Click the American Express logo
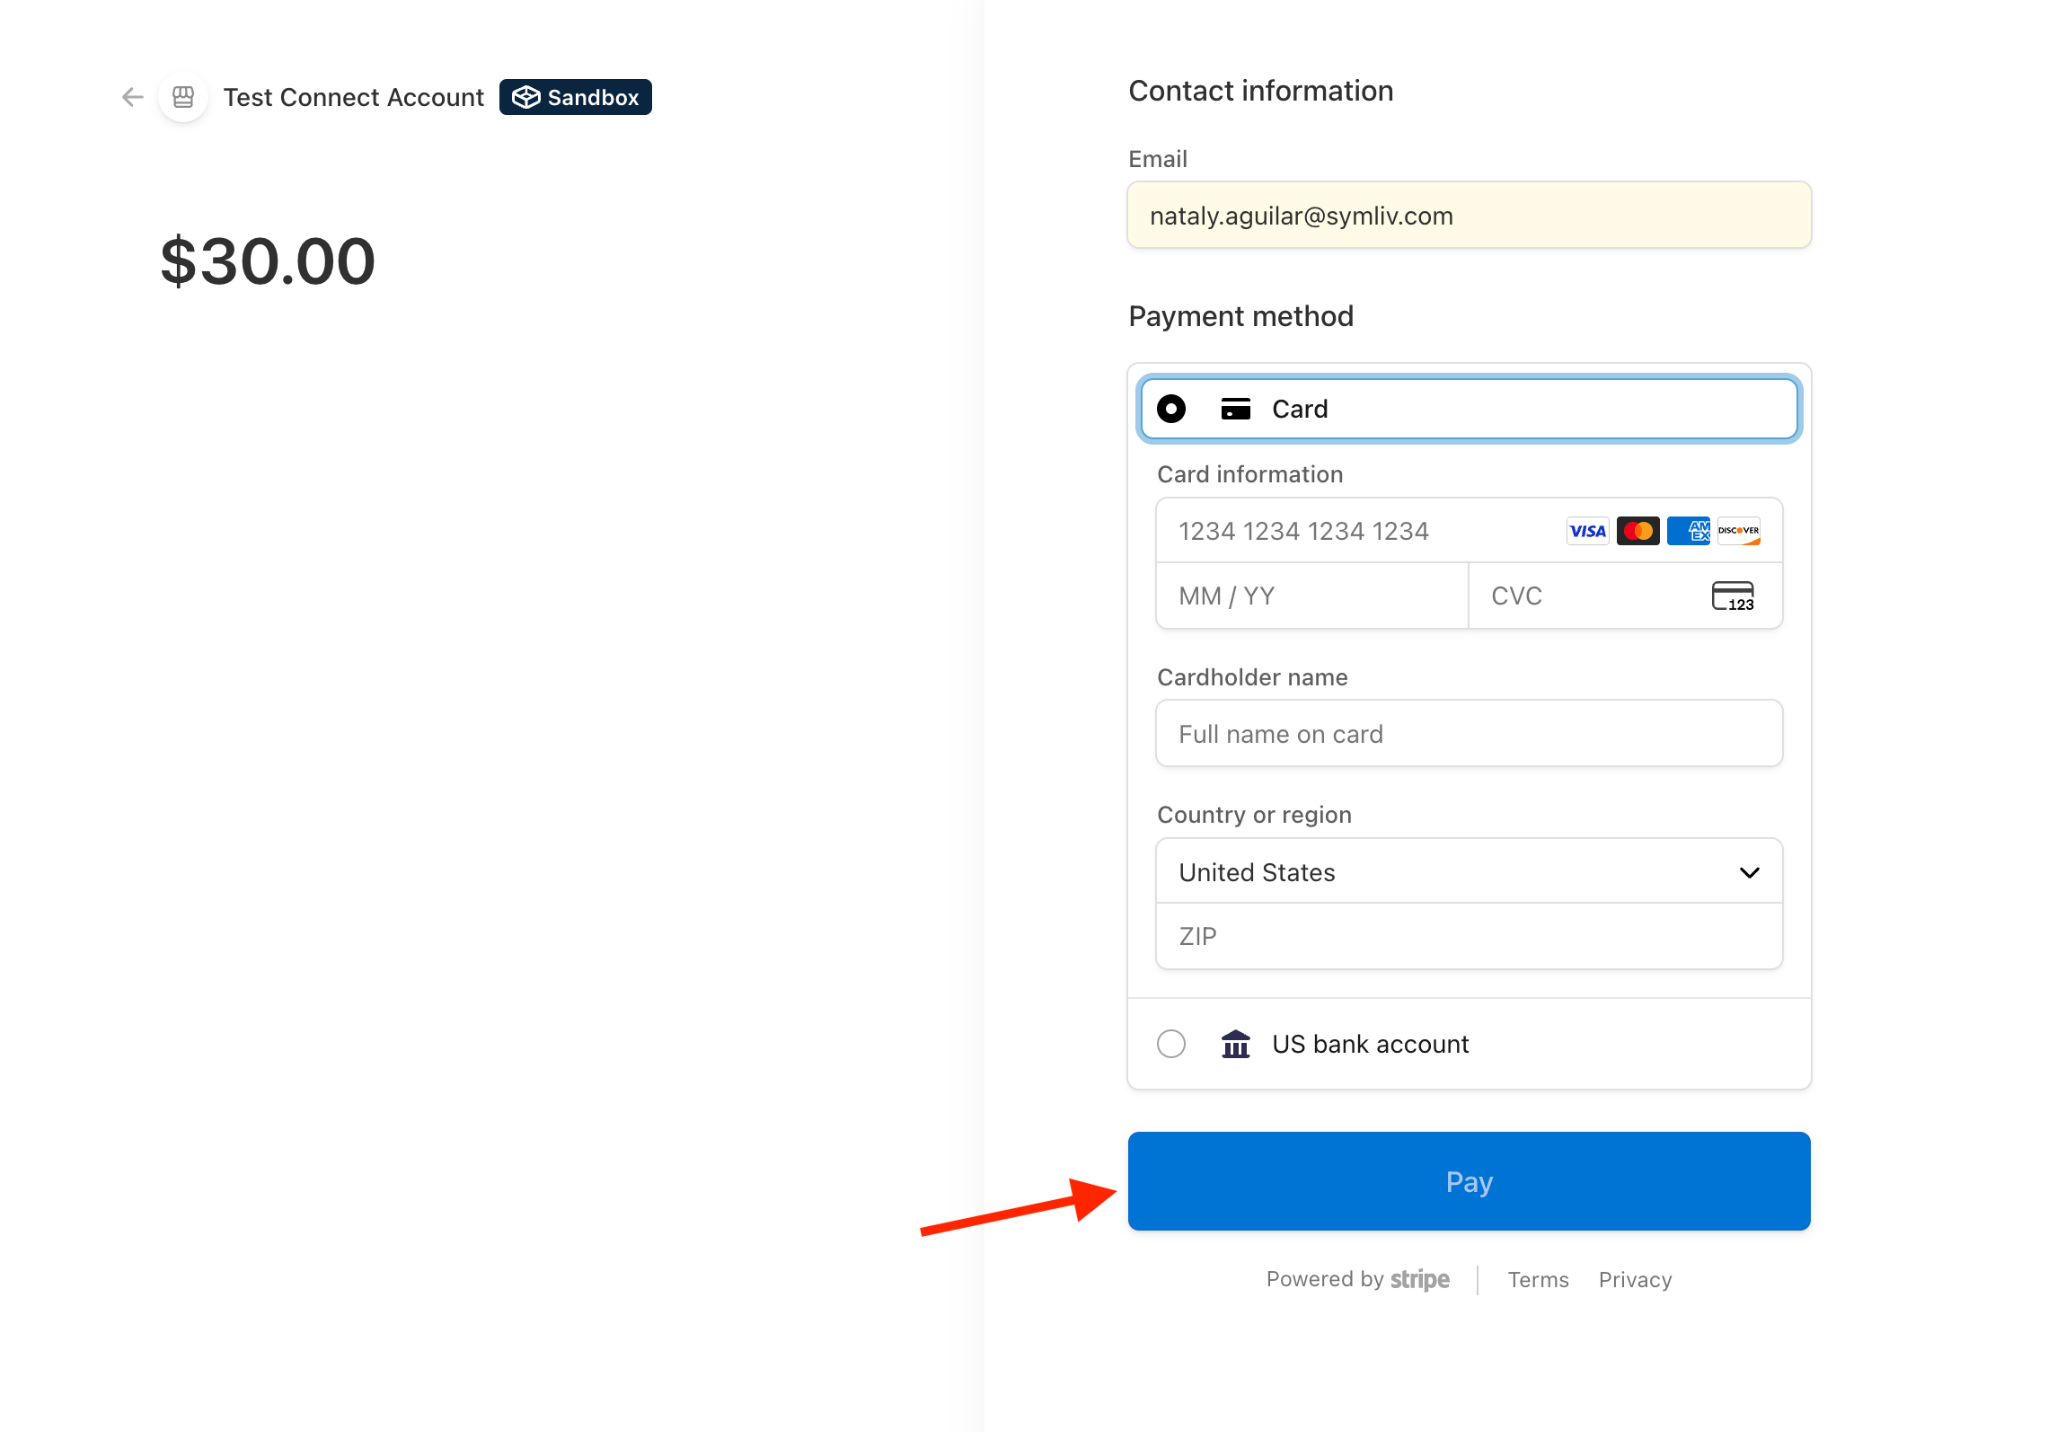Image resolution: width=2048 pixels, height=1432 pixels. coord(1688,531)
